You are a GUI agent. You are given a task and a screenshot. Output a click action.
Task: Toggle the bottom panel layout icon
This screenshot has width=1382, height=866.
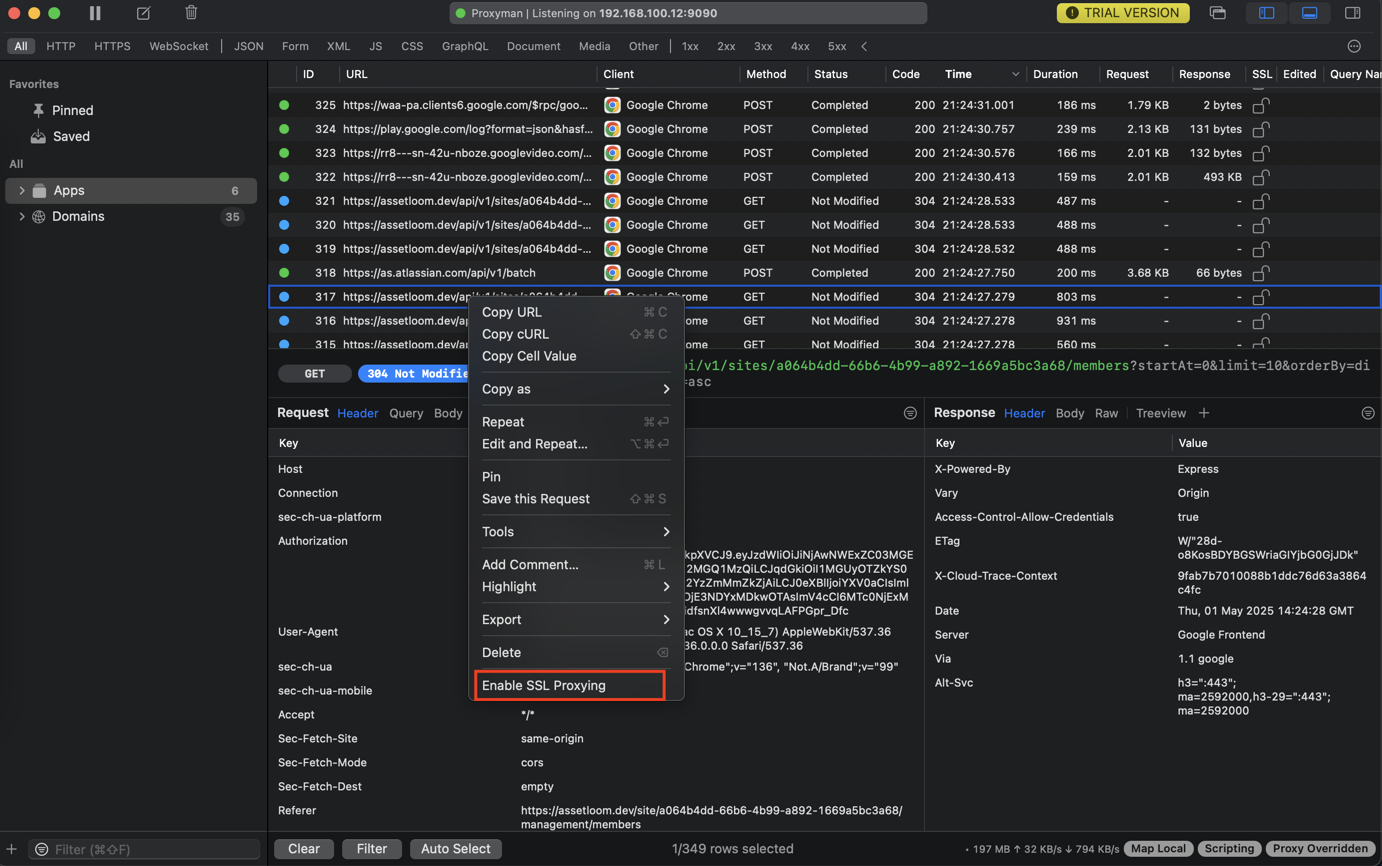coord(1309,13)
